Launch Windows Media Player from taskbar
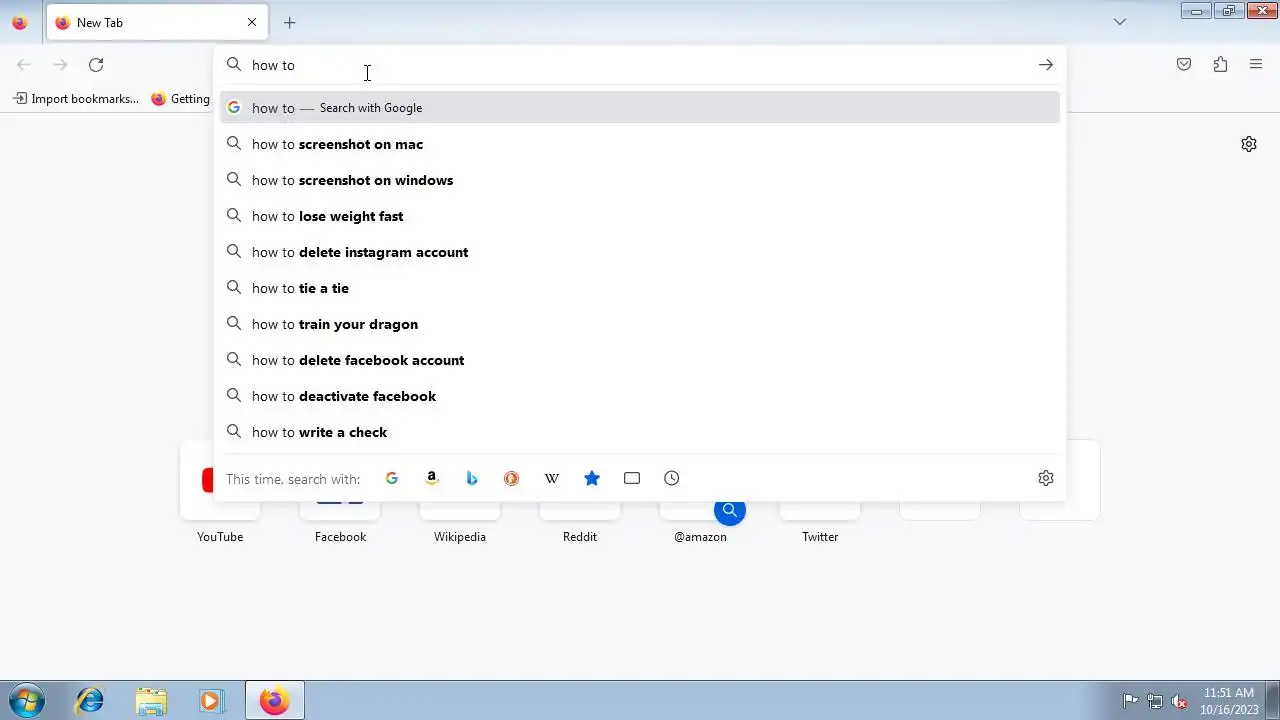 tap(211, 701)
